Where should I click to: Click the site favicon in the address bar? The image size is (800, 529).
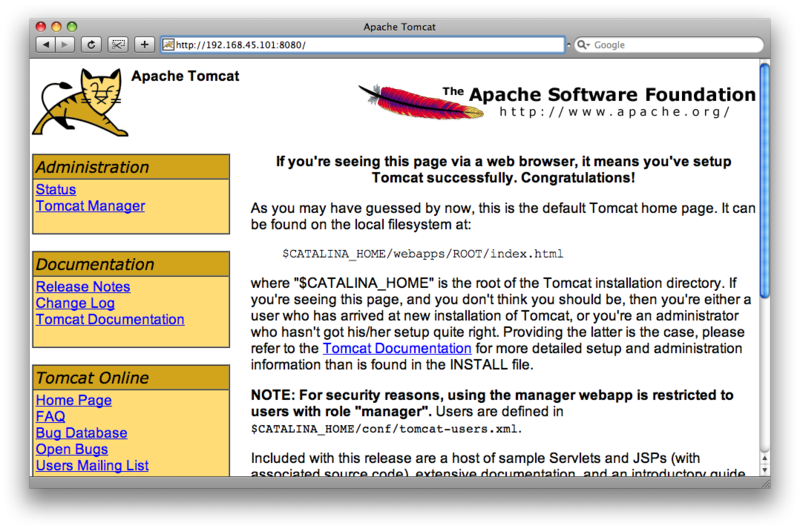point(168,45)
